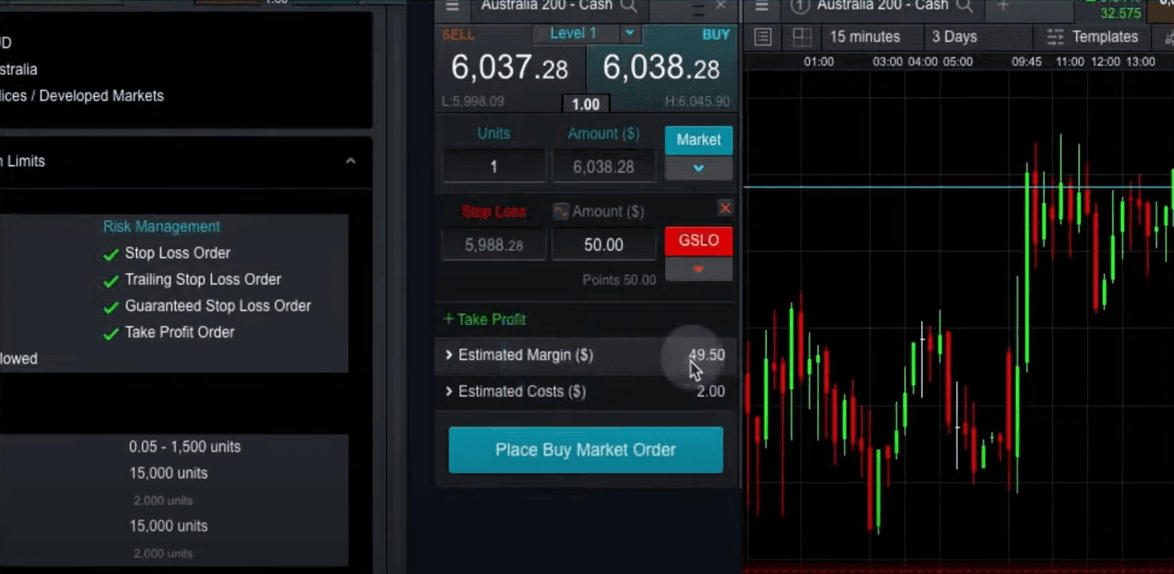The height and width of the screenshot is (574, 1174).
Task: Toggle the GSLO guaranteed stop loss button
Action: click(698, 241)
